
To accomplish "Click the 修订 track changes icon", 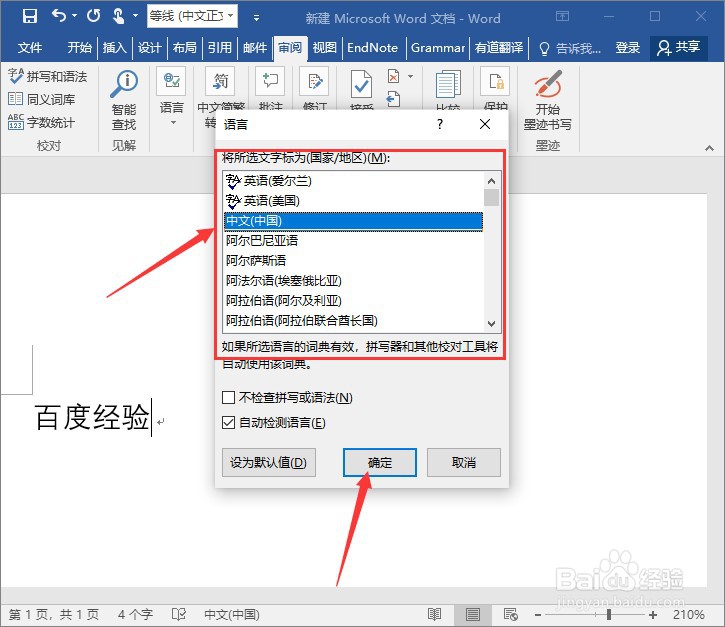I will 314,81.
